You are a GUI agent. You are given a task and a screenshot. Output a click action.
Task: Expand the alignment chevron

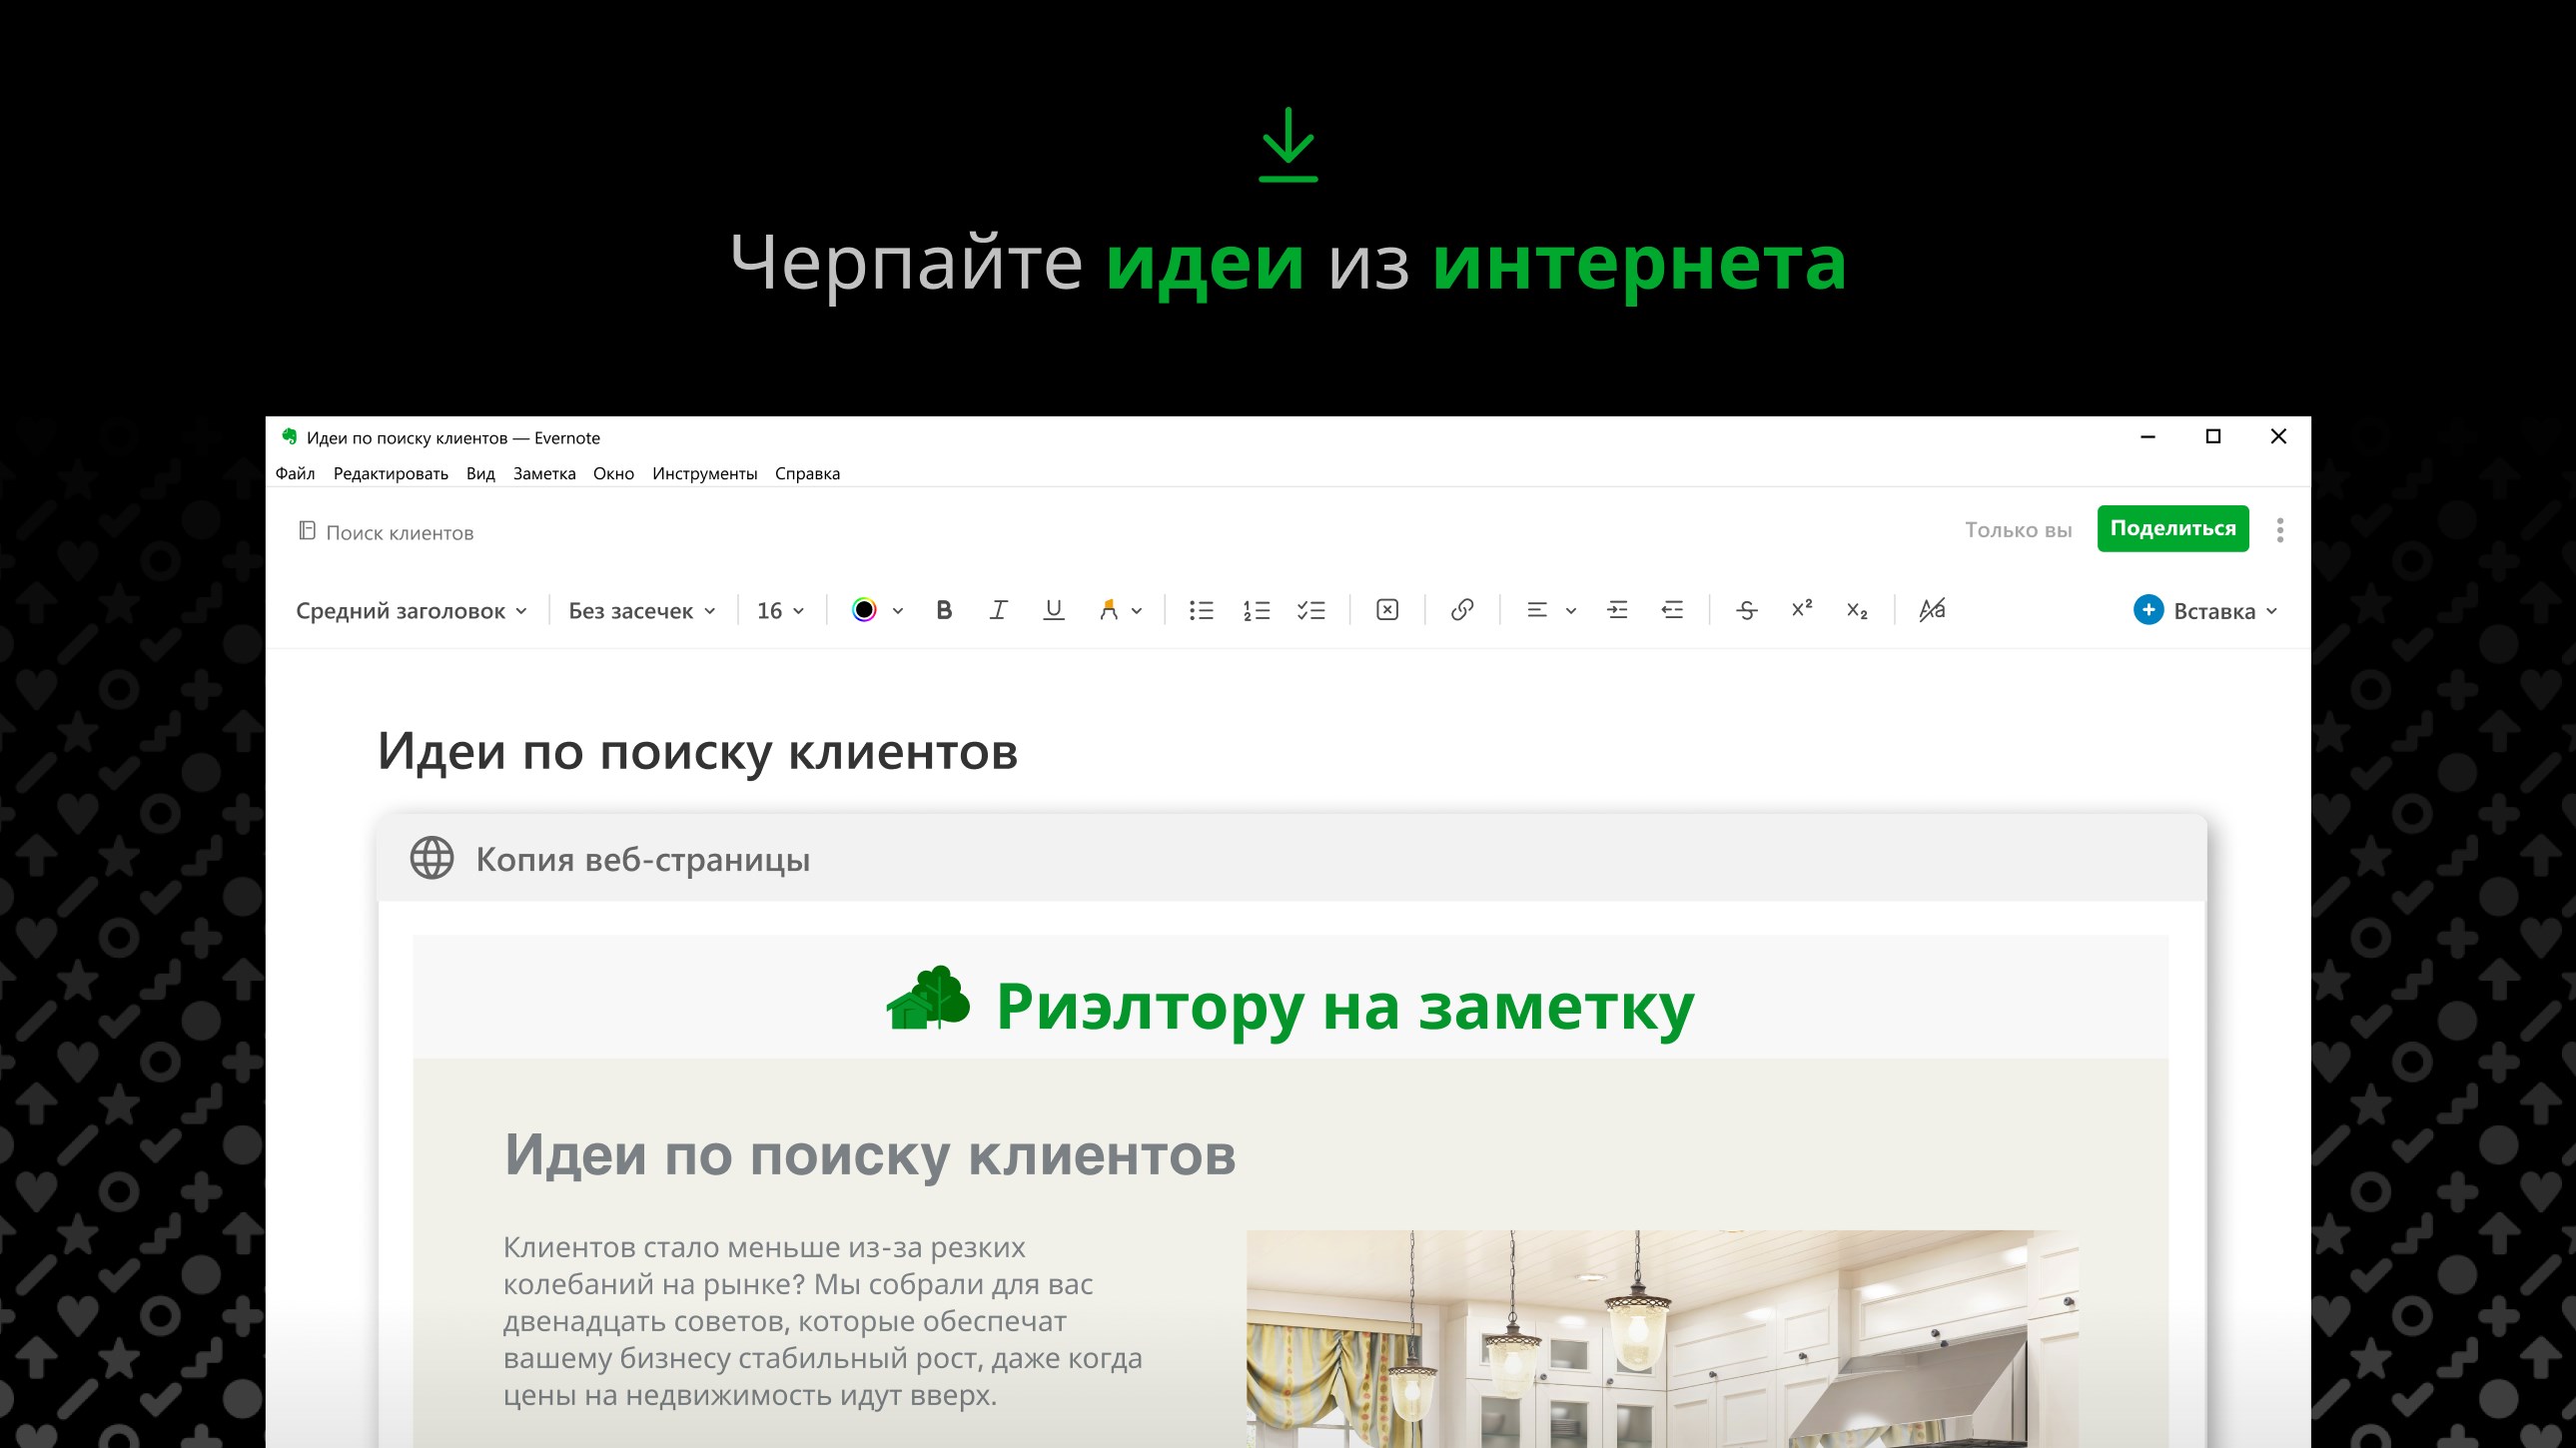coord(1571,611)
